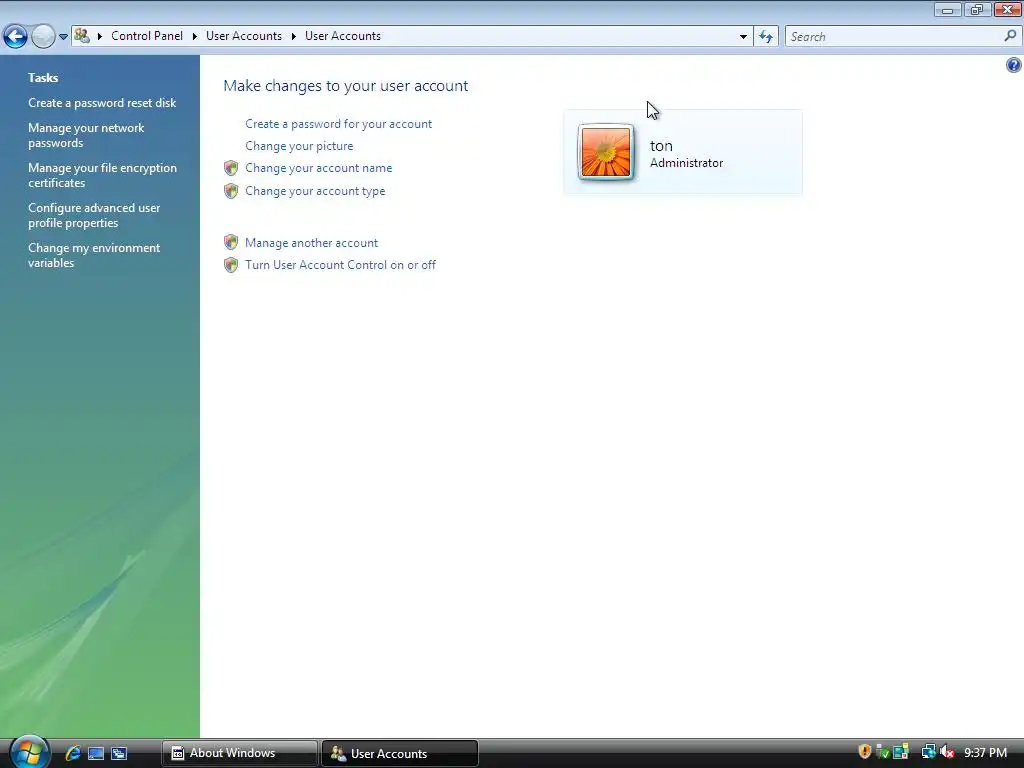
Task: Open Change my environment variables
Action: [94, 255]
